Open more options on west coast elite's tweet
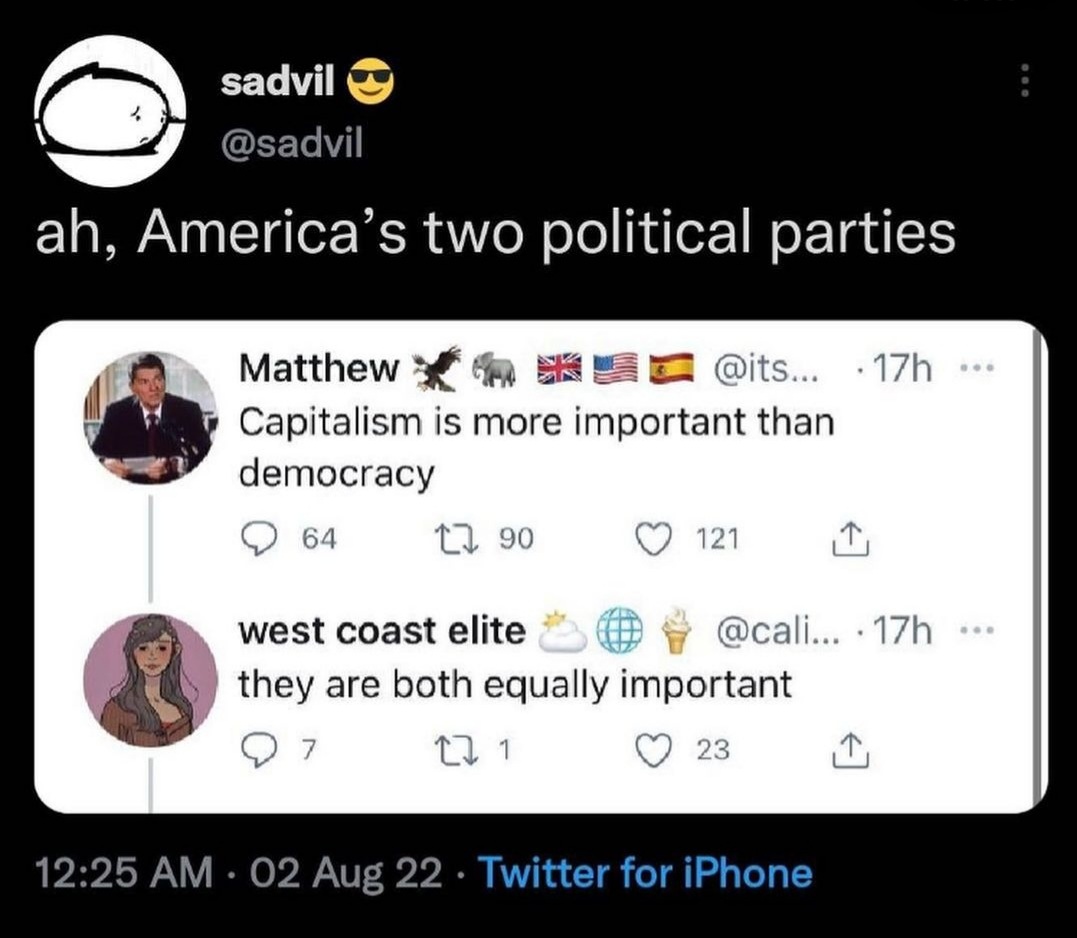Screen dimensions: 1077x938 coord(985,632)
